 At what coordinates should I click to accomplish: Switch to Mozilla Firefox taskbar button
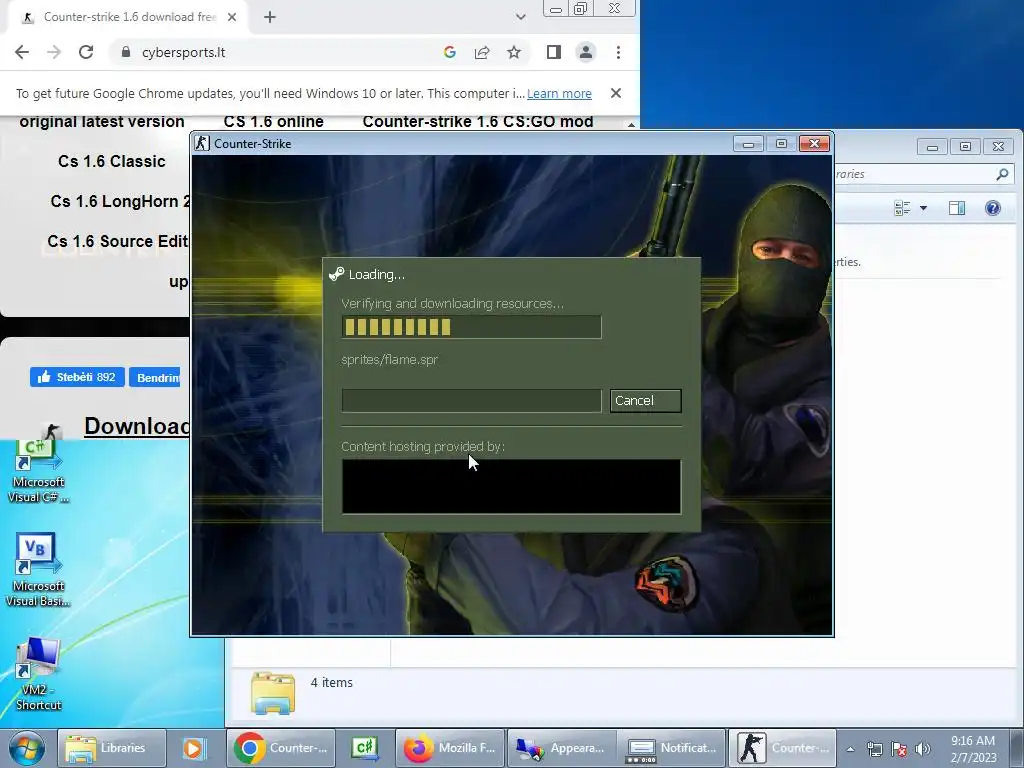[x=450, y=748]
